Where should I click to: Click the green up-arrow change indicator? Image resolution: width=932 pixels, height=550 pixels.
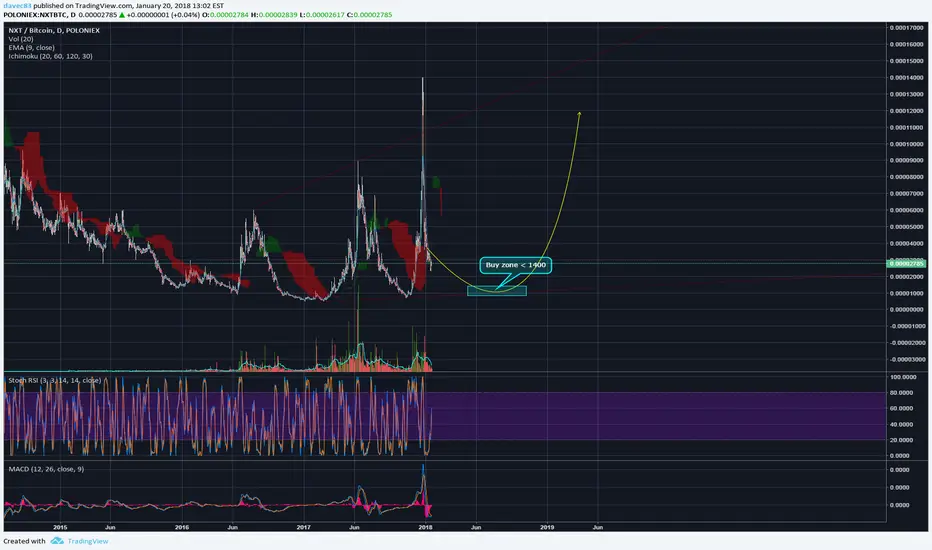click(122, 15)
